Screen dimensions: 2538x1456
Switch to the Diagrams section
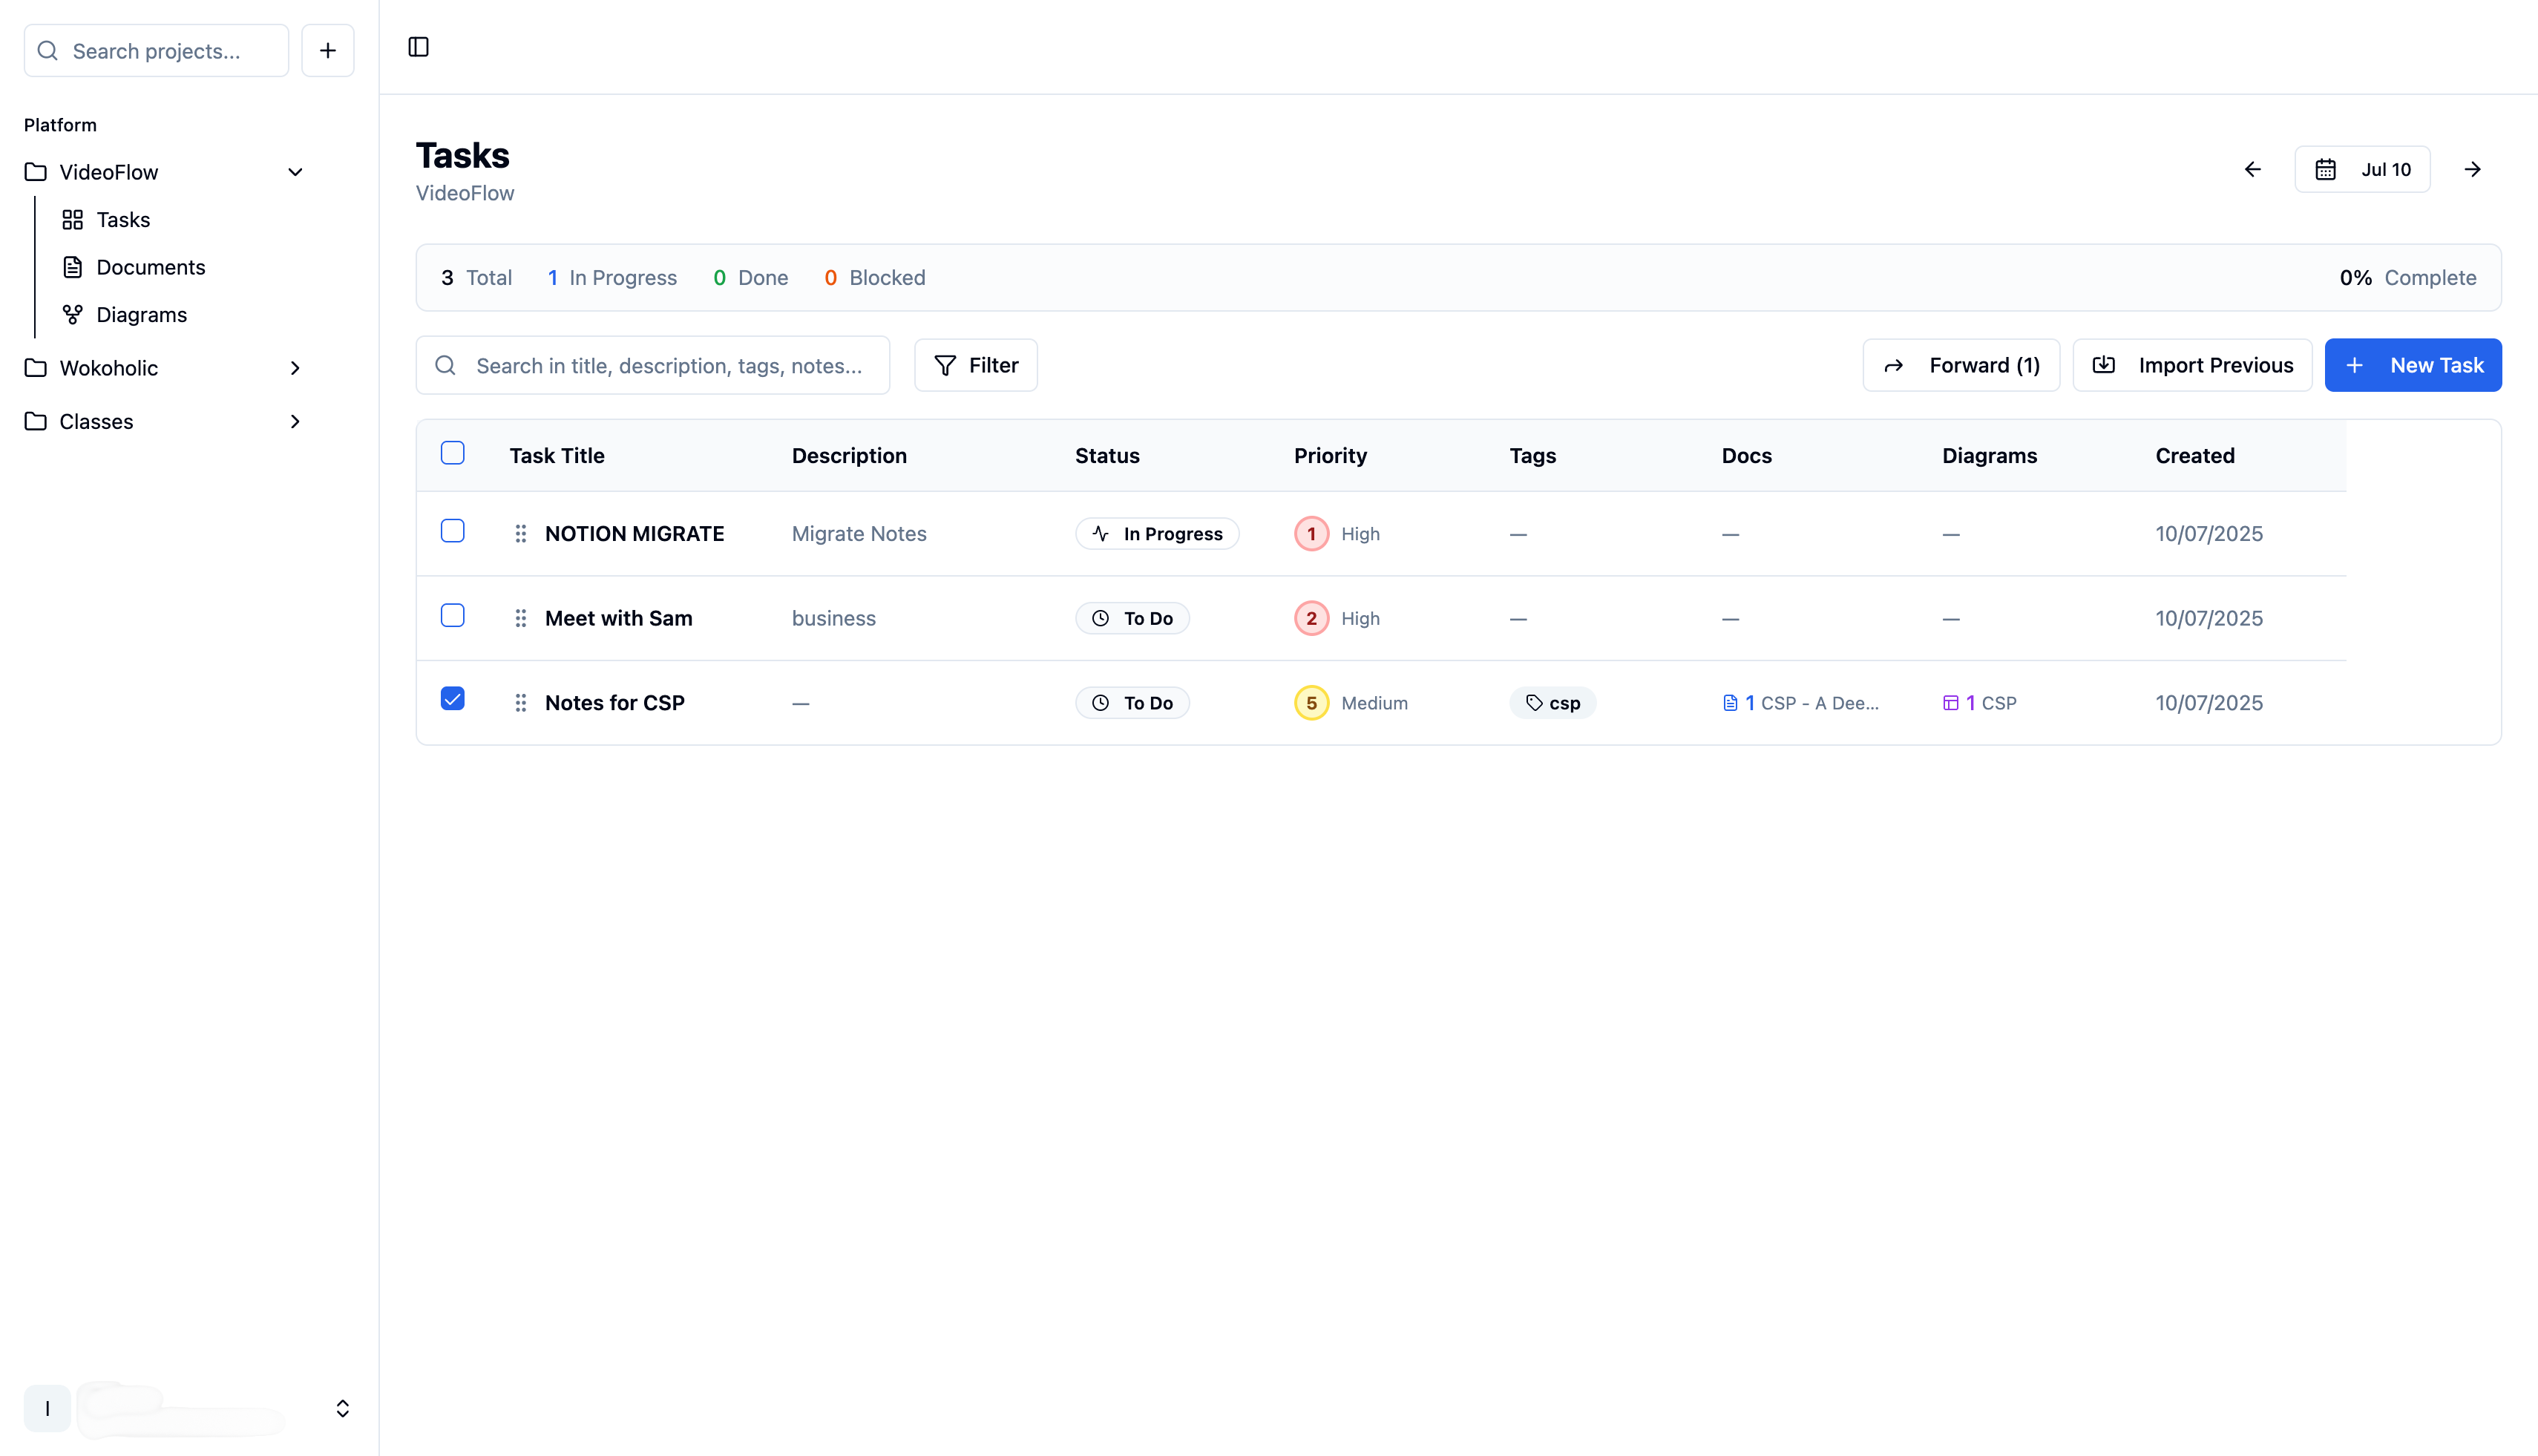click(141, 314)
